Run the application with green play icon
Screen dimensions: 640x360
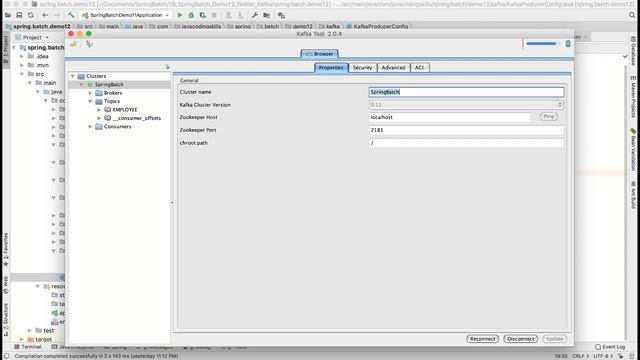pos(180,15)
